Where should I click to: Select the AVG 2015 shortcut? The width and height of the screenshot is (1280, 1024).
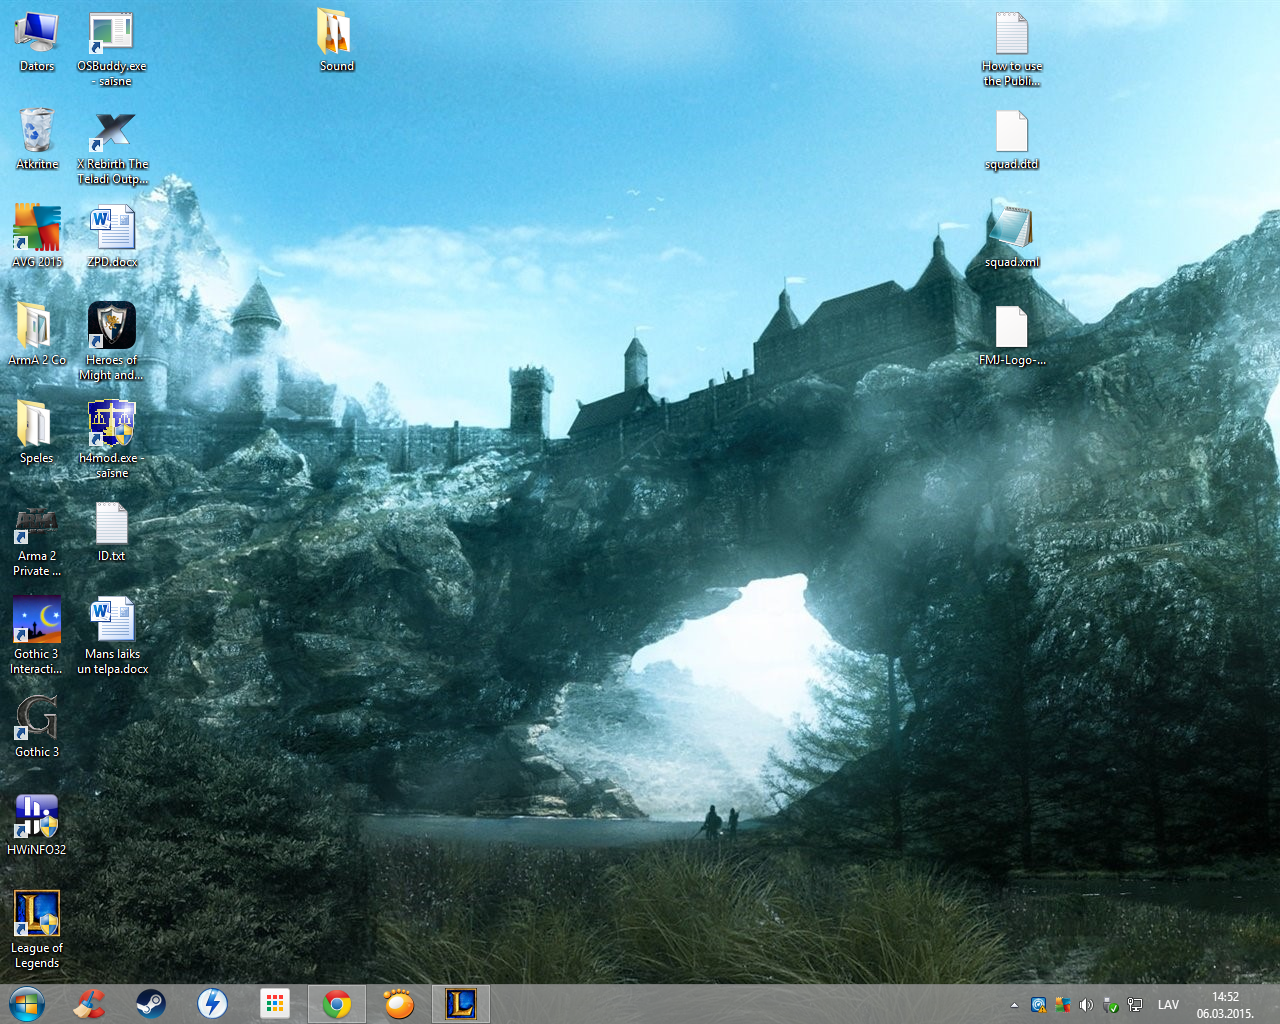[x=37, y=237]
